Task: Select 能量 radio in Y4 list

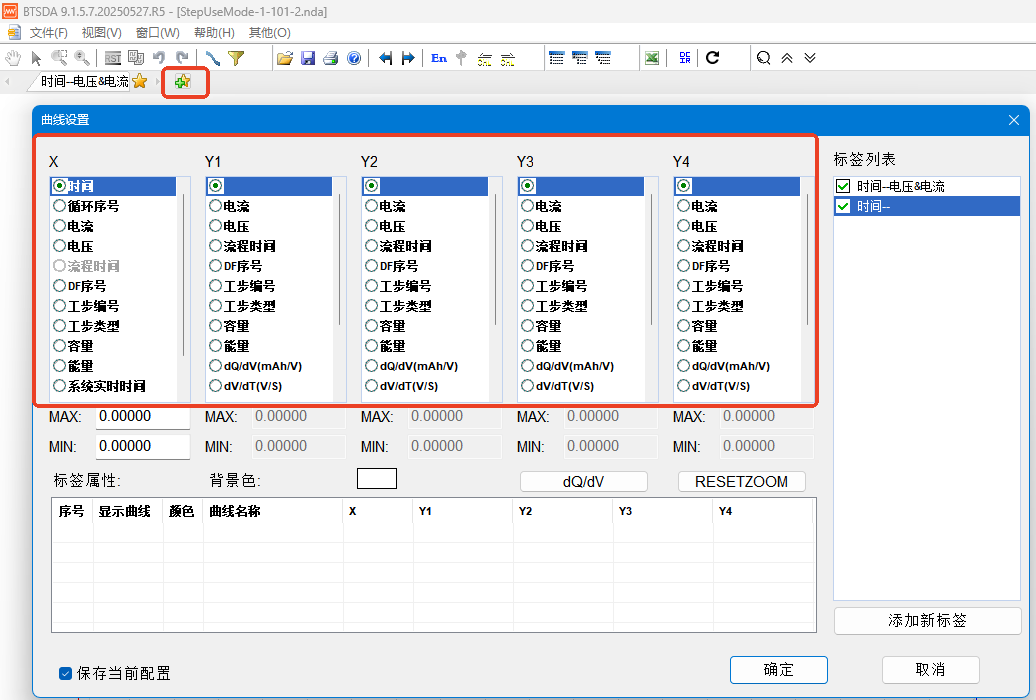Action: 683,346
